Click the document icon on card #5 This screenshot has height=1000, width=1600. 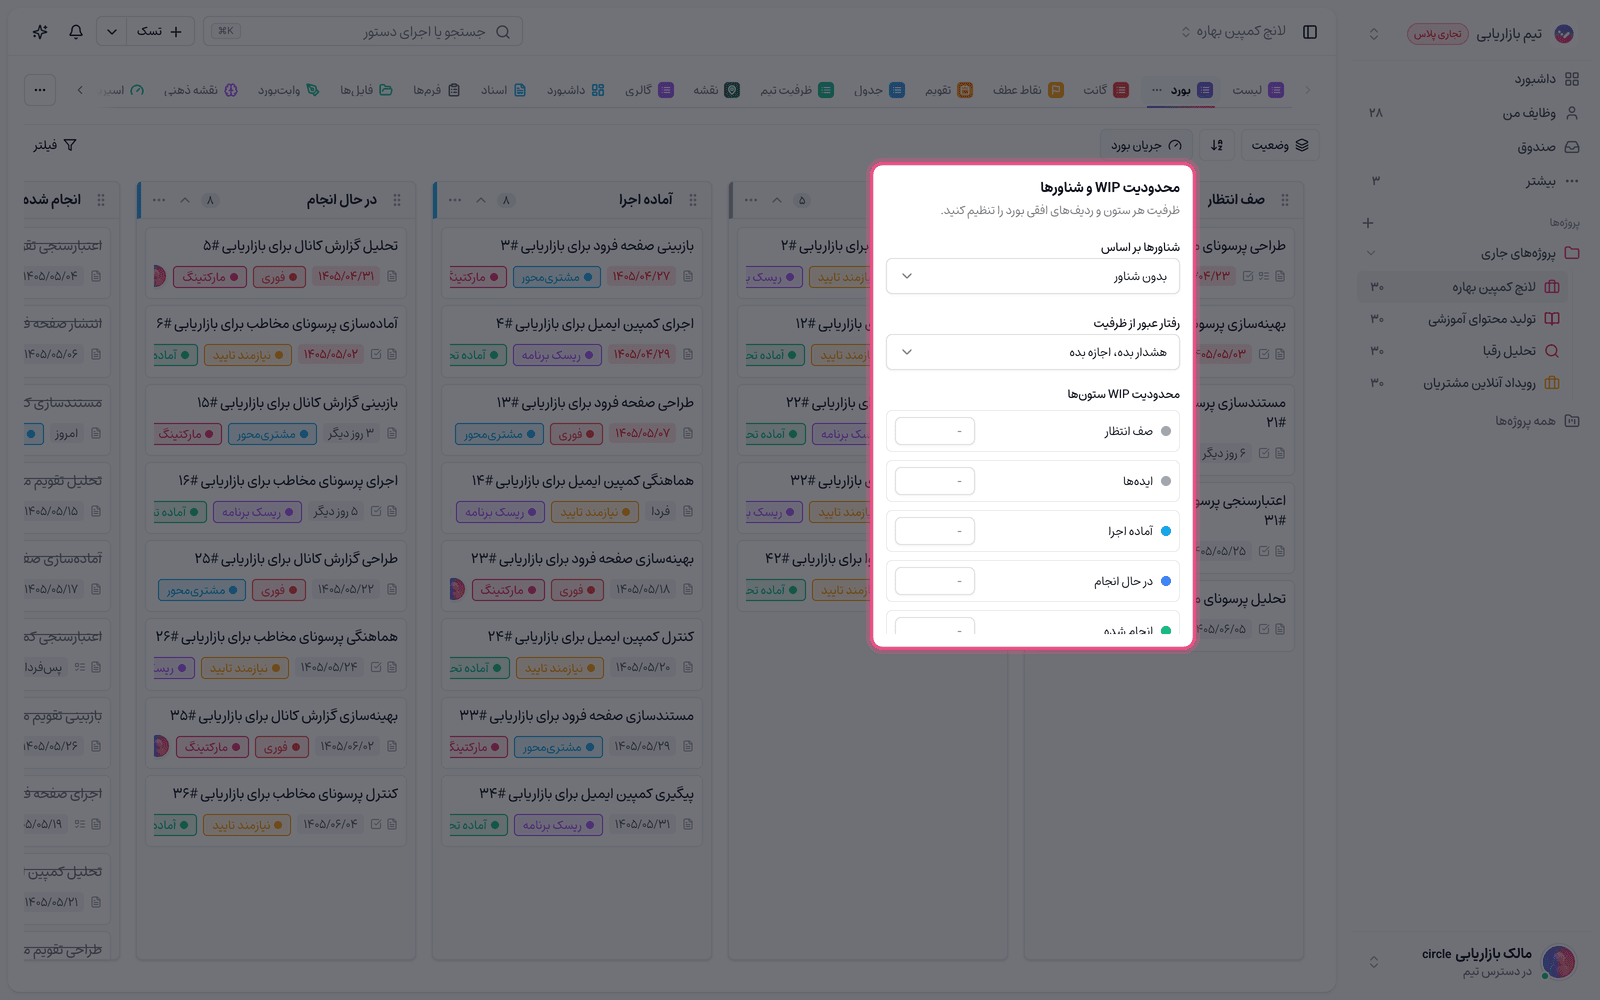pyautogui.click(x=392, y=276)
